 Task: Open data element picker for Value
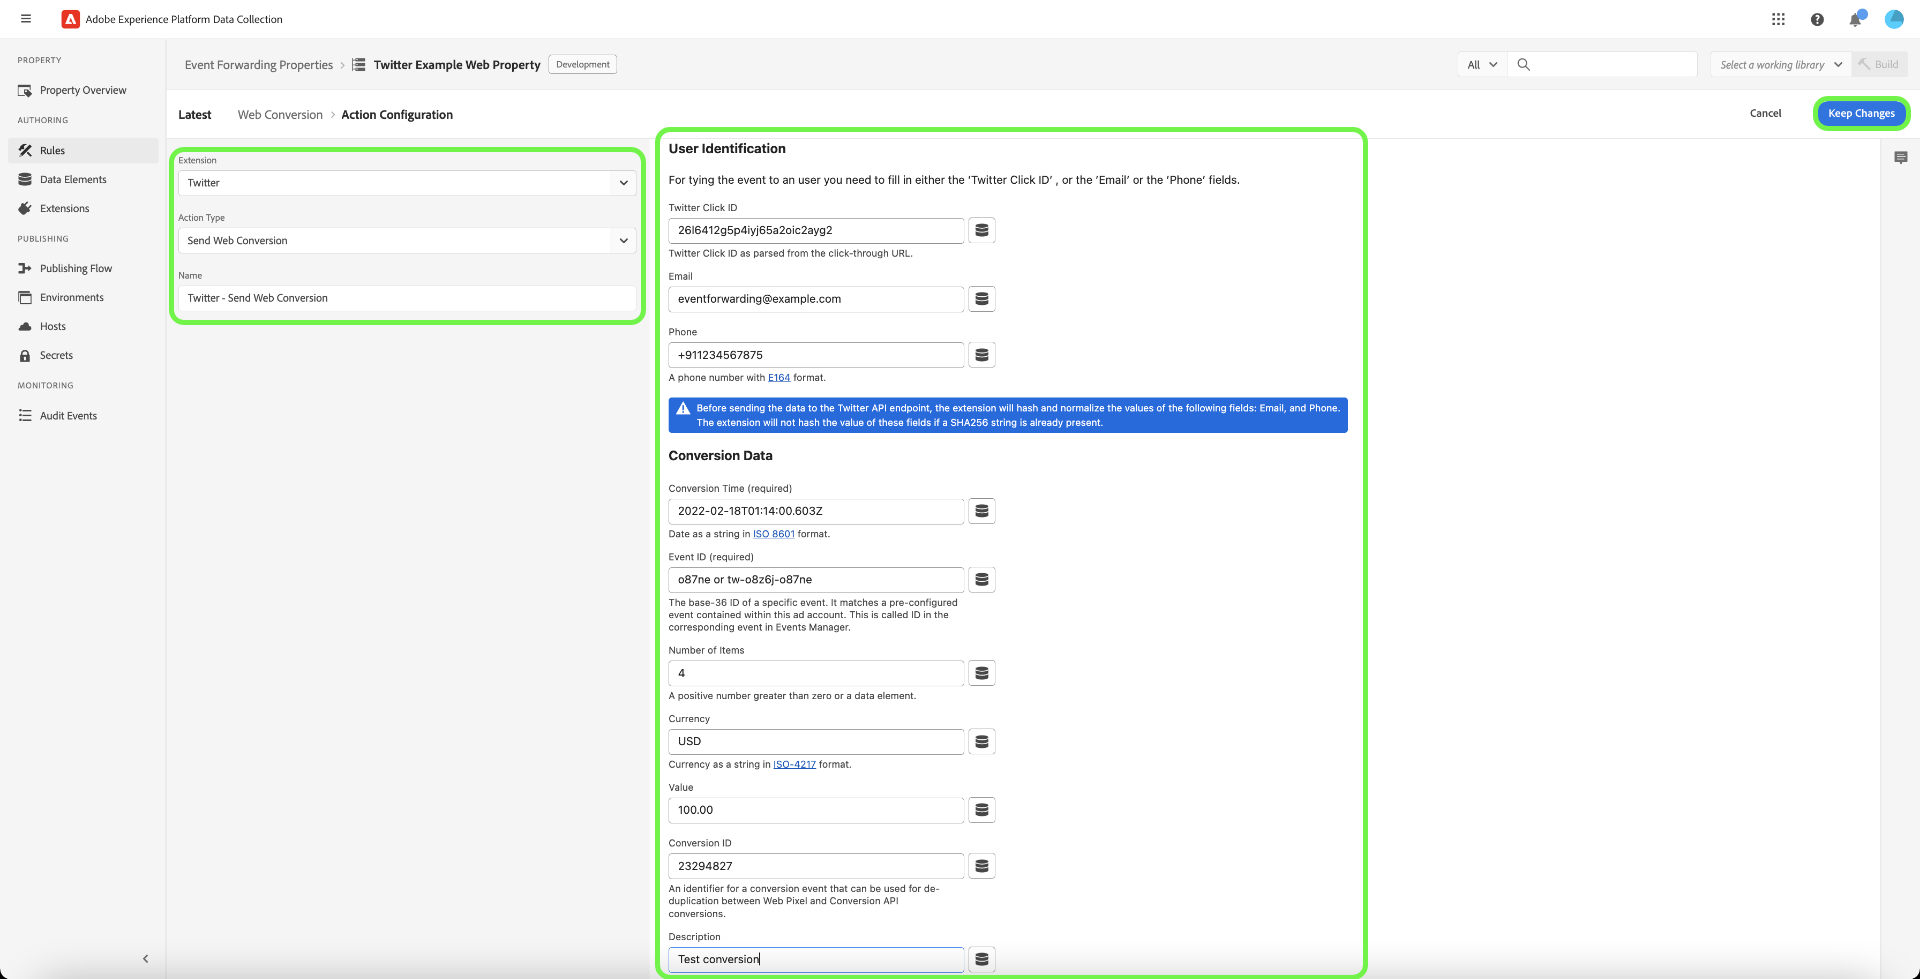[x=982, y=810]
